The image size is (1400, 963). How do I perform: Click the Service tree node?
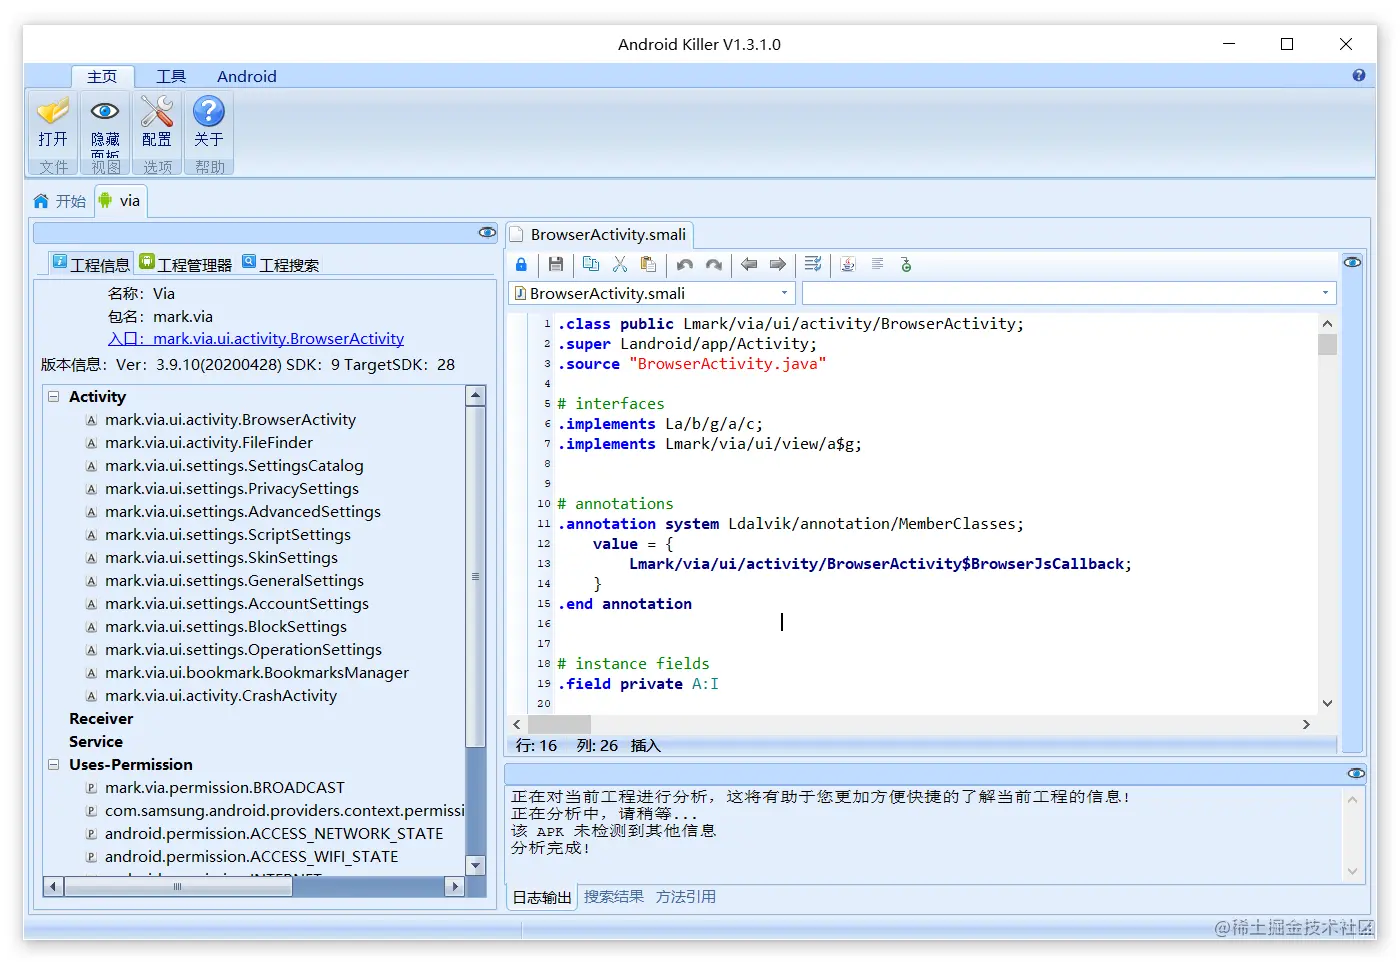click(x=96, y=742)
